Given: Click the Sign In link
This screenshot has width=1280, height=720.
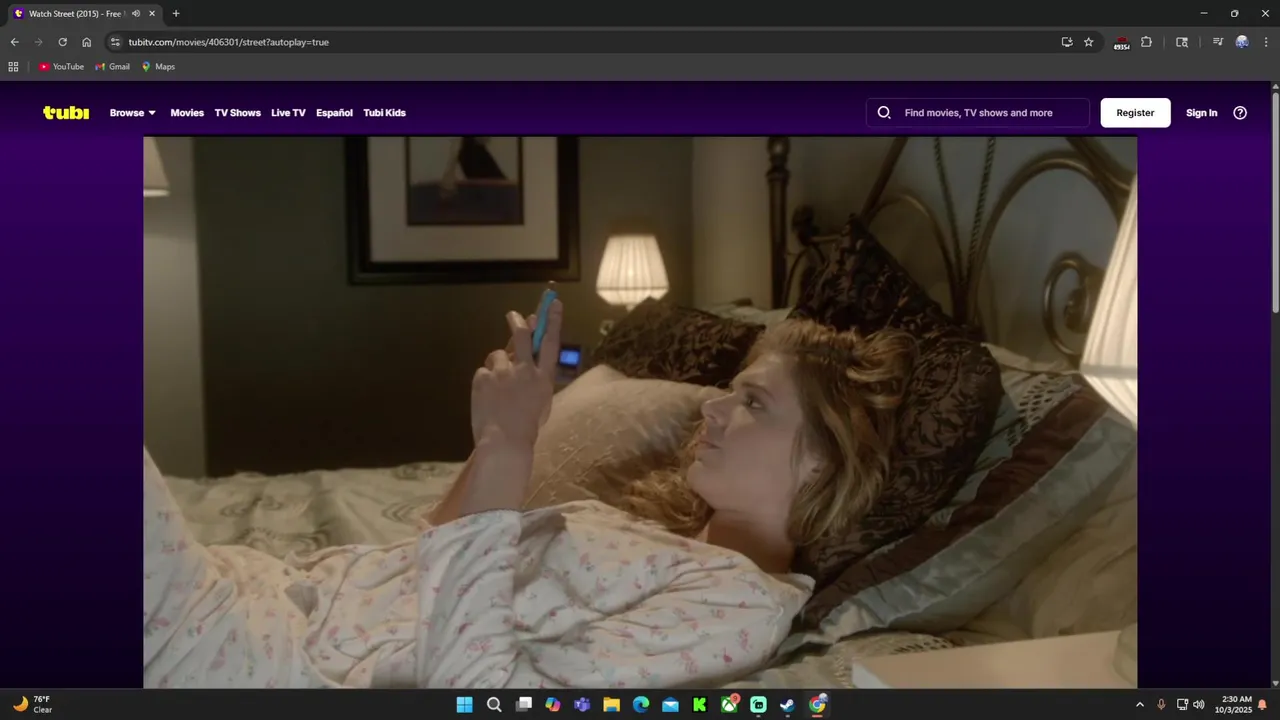Looking at the screenshot, I should point(1201,113).
